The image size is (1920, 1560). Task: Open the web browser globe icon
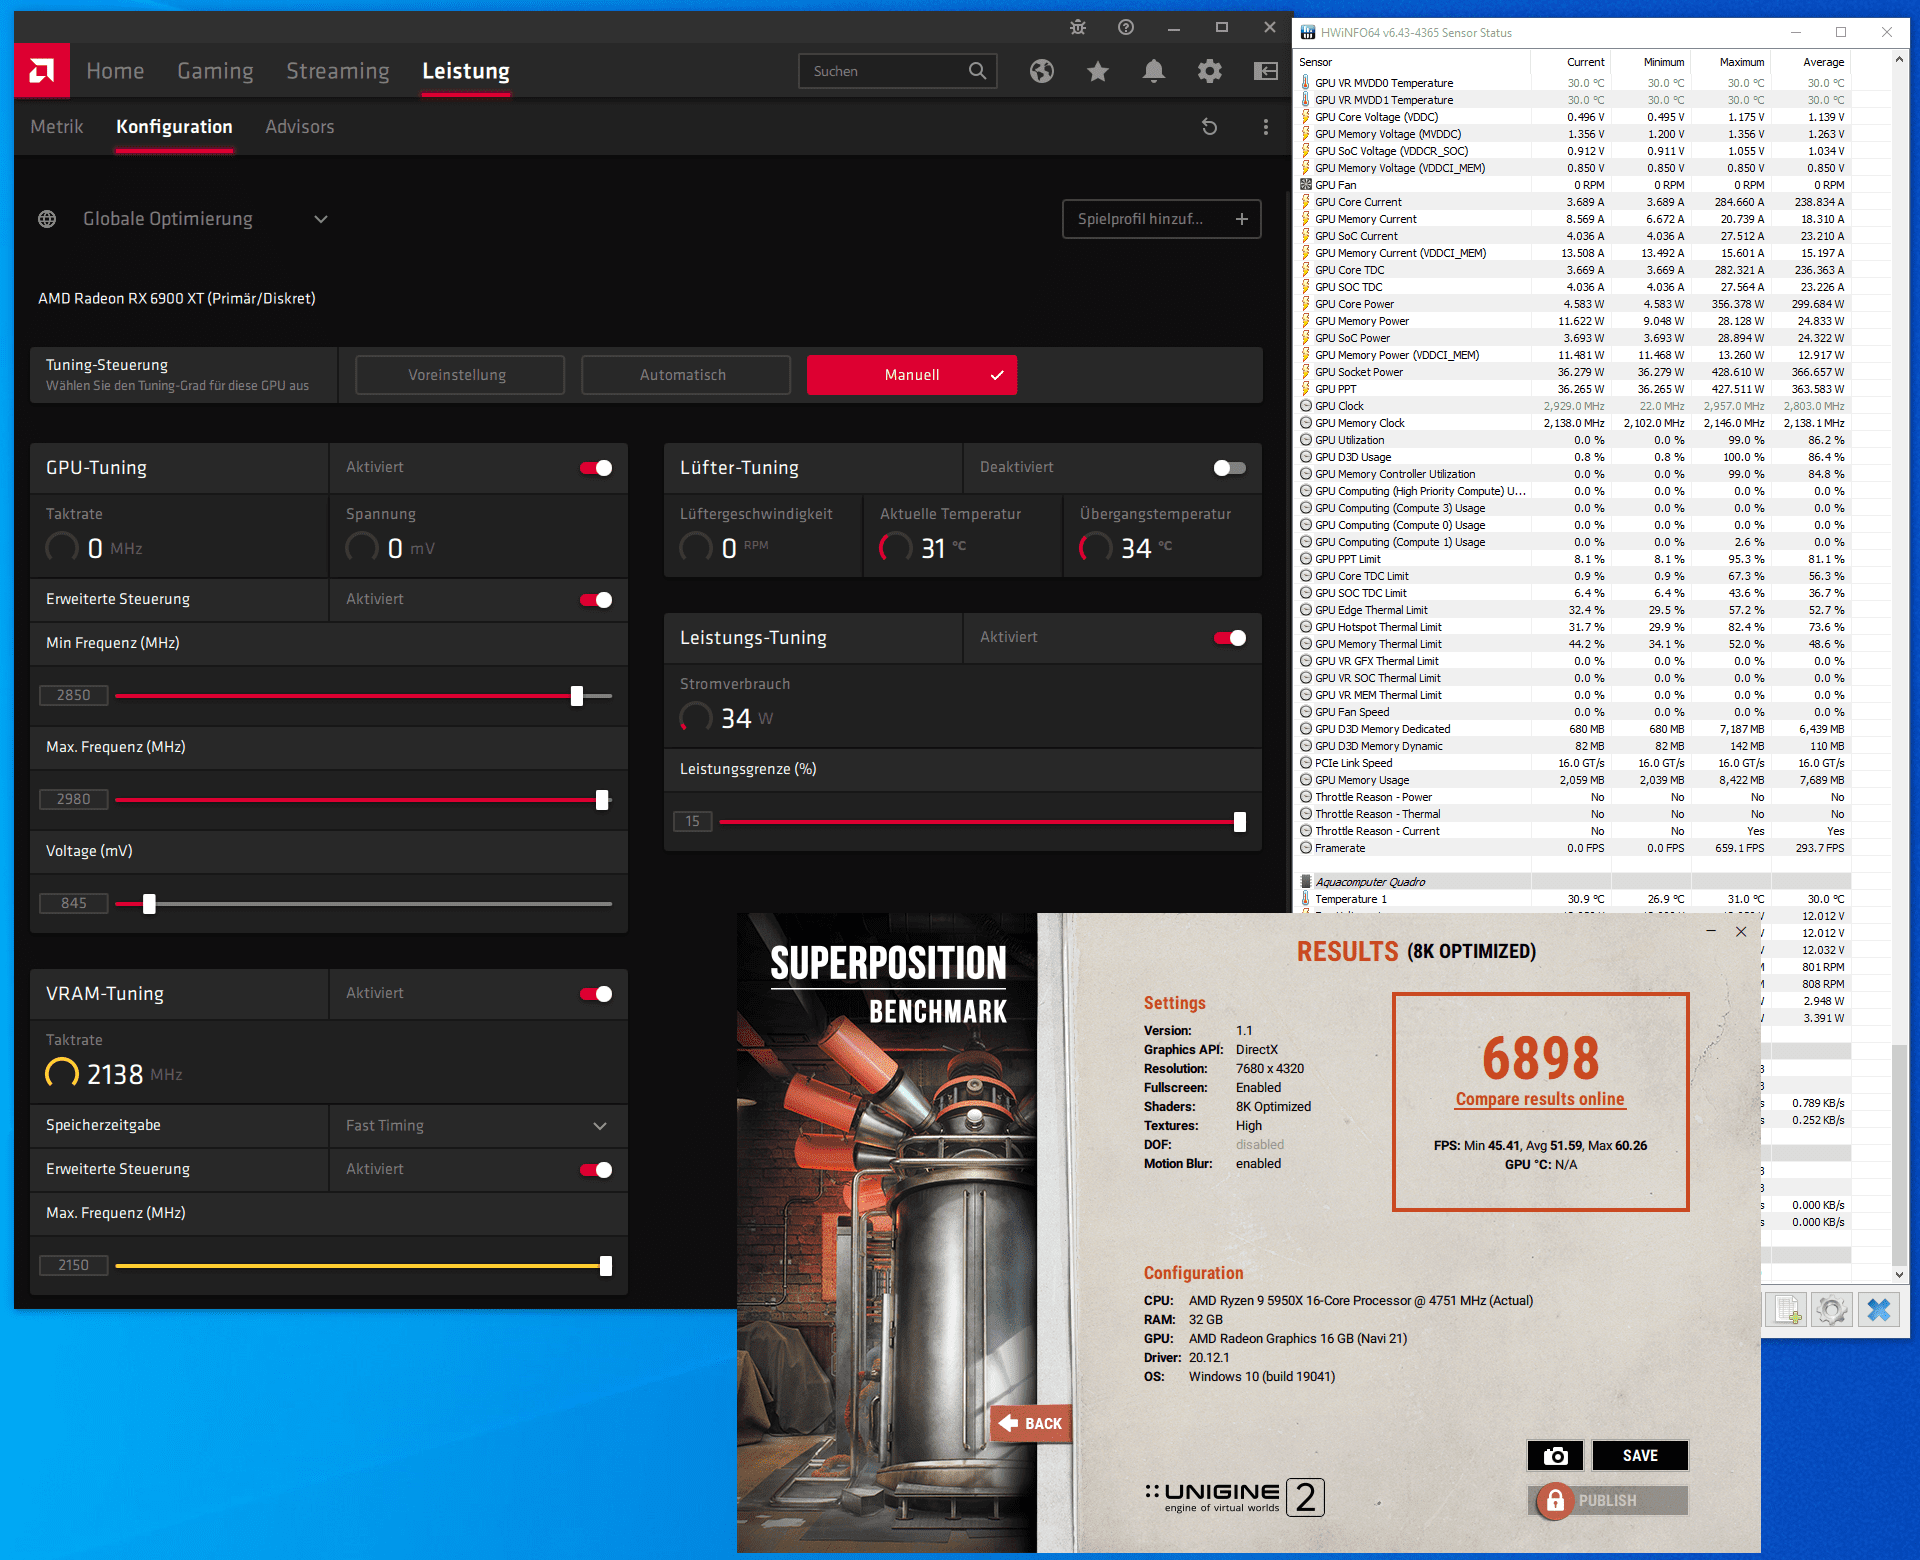(1042, 71)
